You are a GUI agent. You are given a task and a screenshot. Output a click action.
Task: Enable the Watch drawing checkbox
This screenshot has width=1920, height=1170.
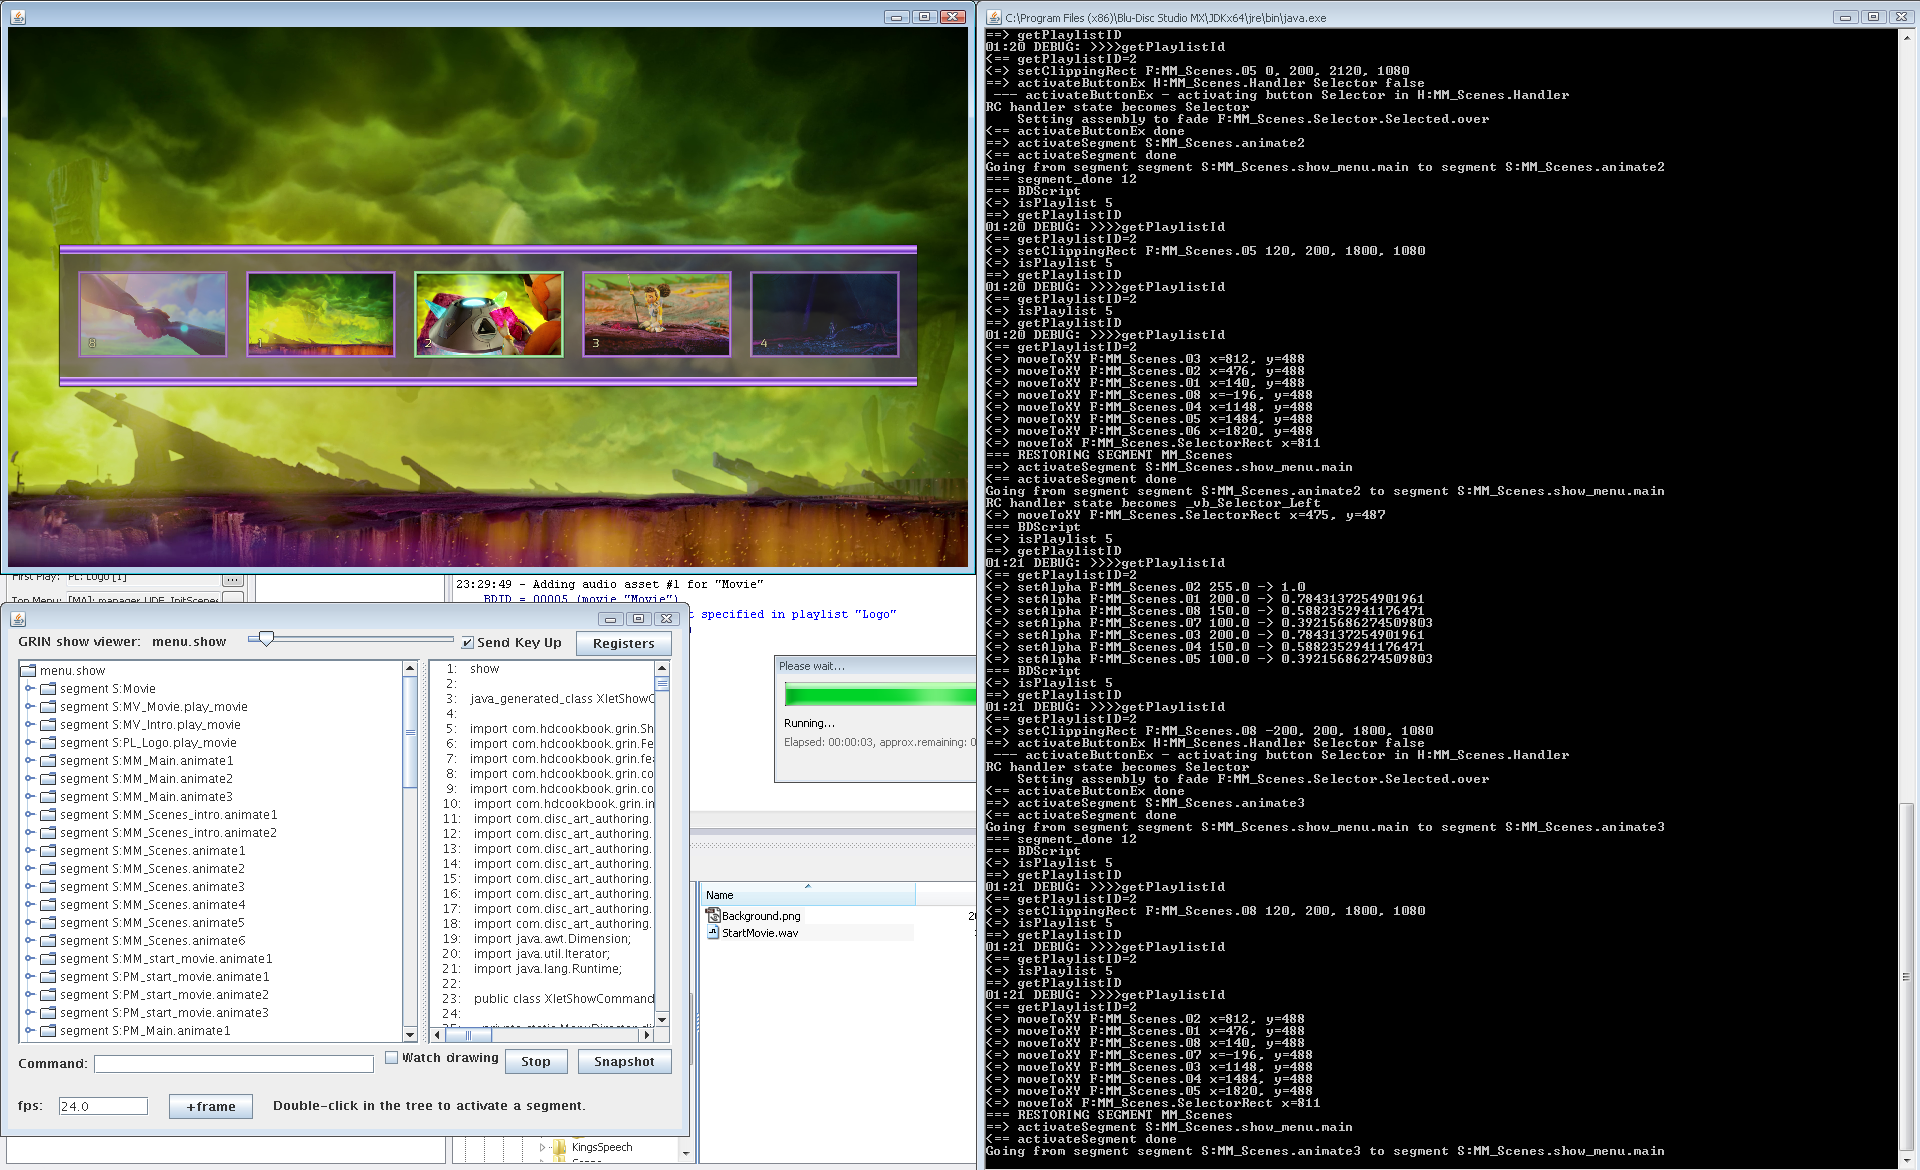click(392, 1057)
